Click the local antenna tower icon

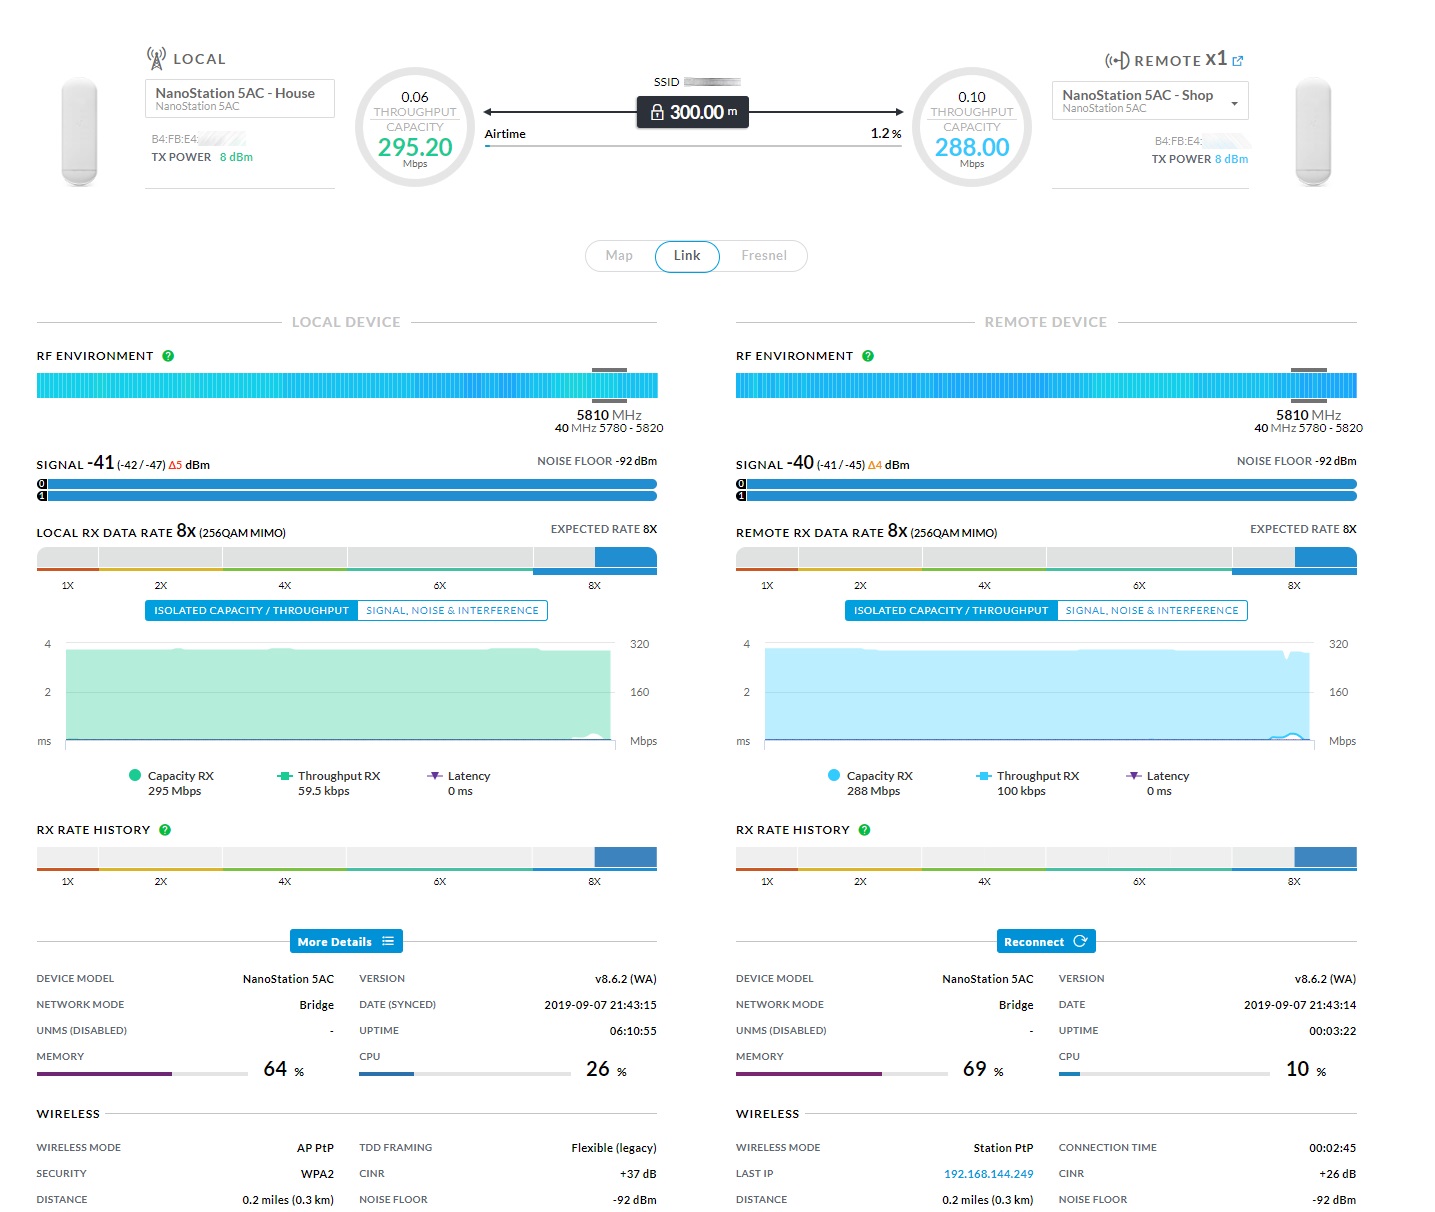point(156,58)
